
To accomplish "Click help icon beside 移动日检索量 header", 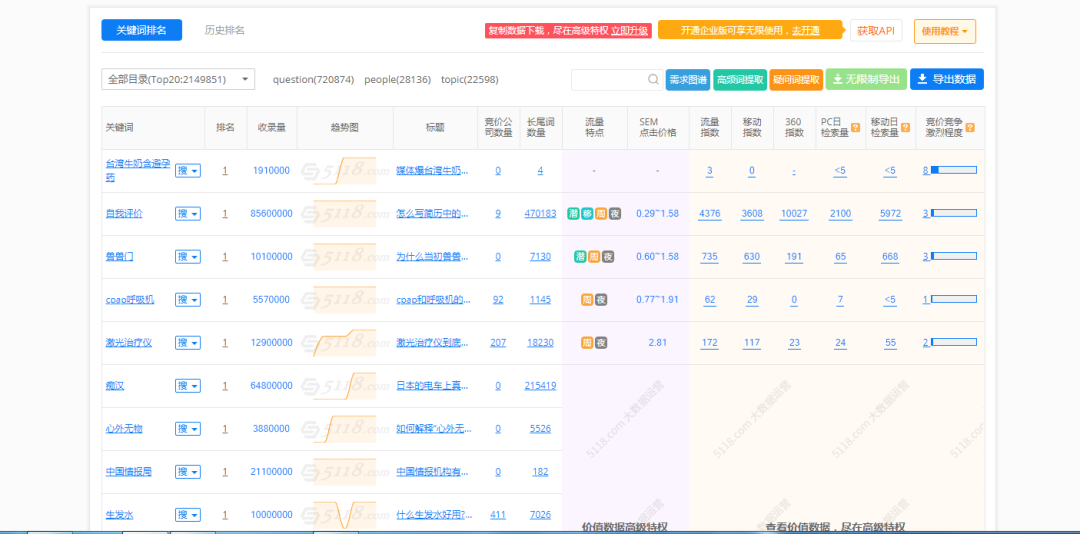I will point(905,127).
